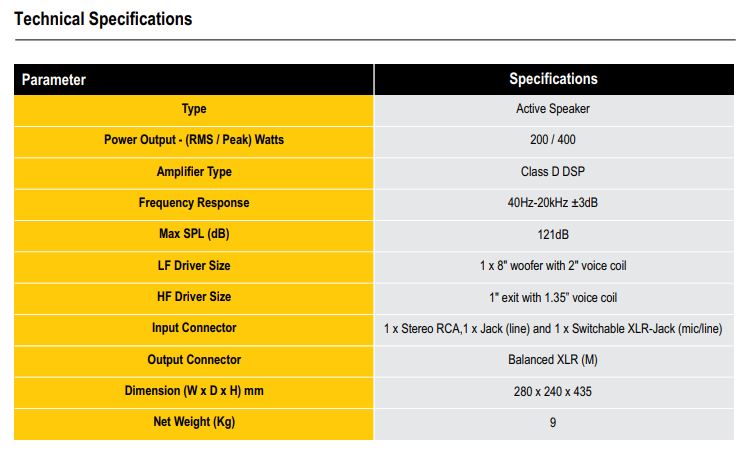The image size is (750, 464).
Task: Click the Technical Specifications heading
Action: (x=104, y=19)
